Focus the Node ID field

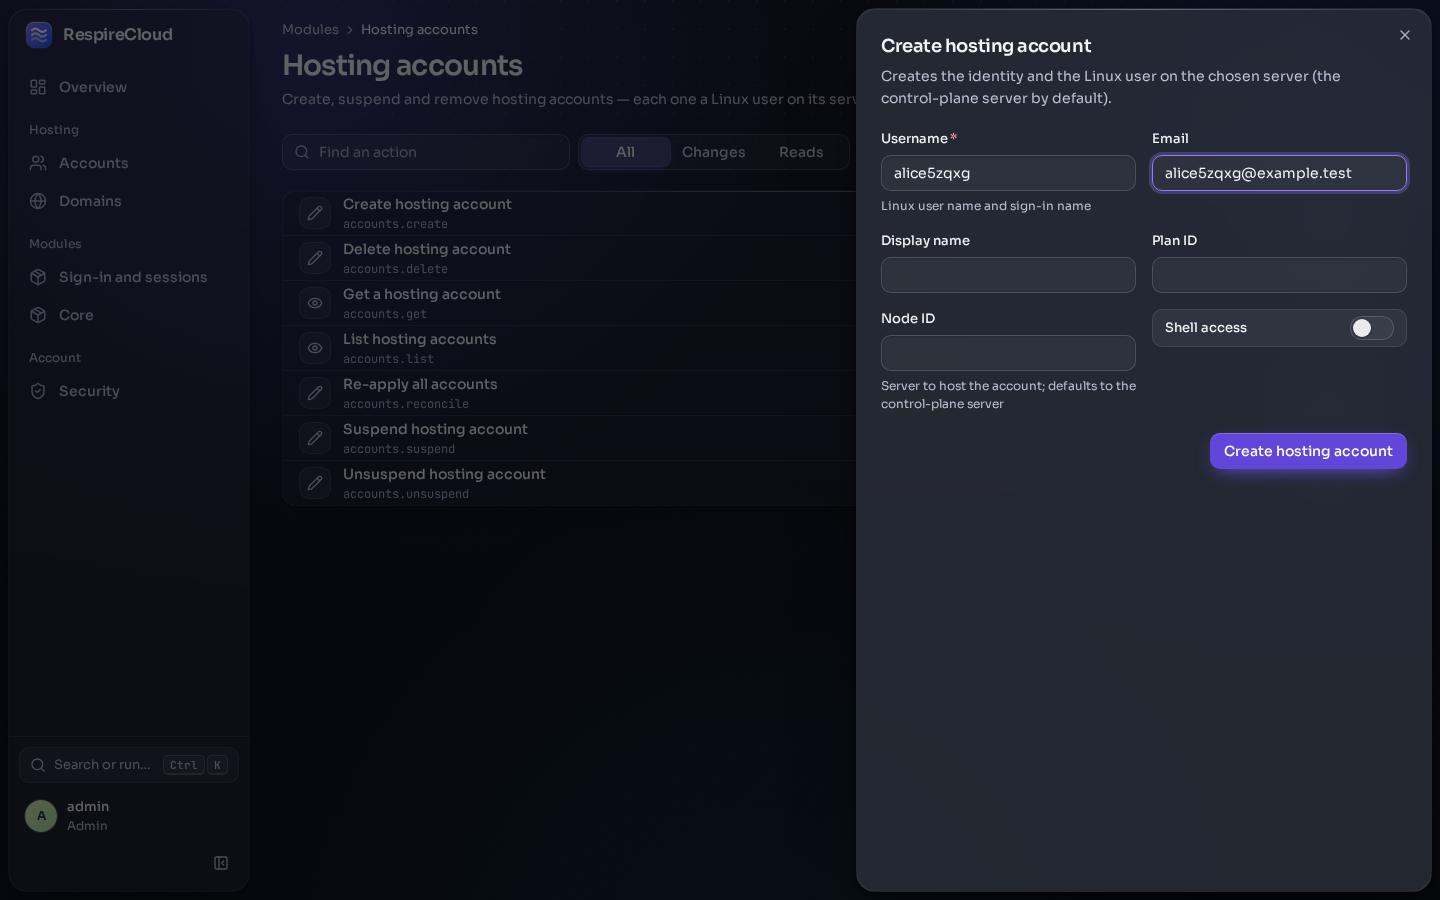coord(1008,353)
